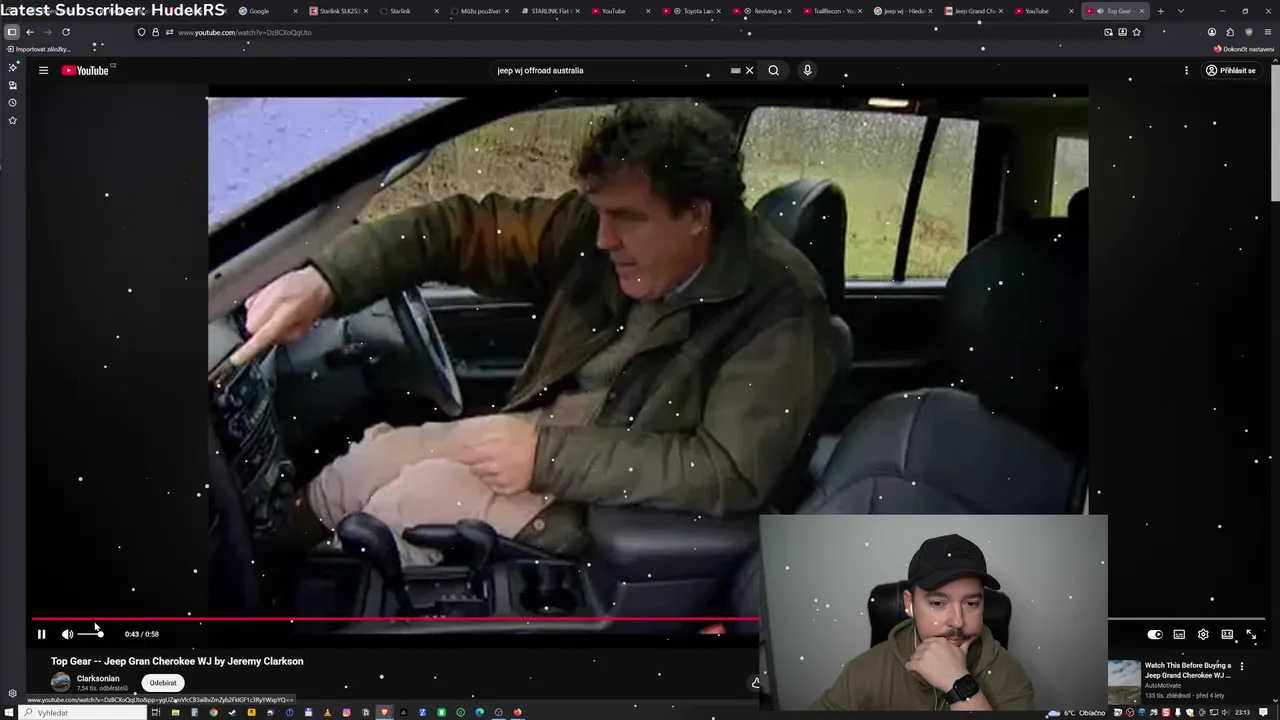Open bookmarks star in the sidebar

point(12,120)
